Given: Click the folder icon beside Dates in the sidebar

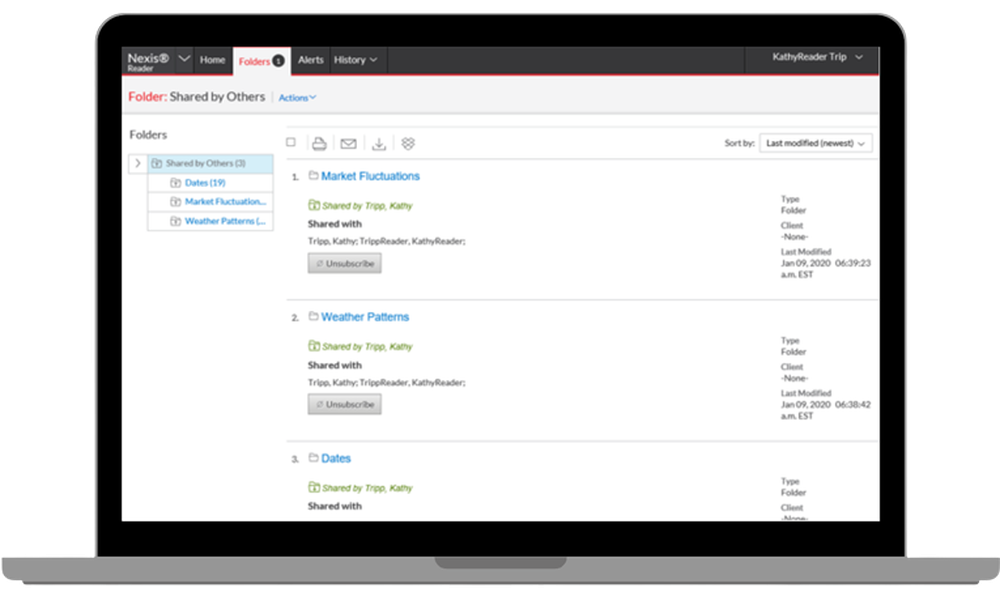Looking at the screenshot, I should [x=177, y=182].
